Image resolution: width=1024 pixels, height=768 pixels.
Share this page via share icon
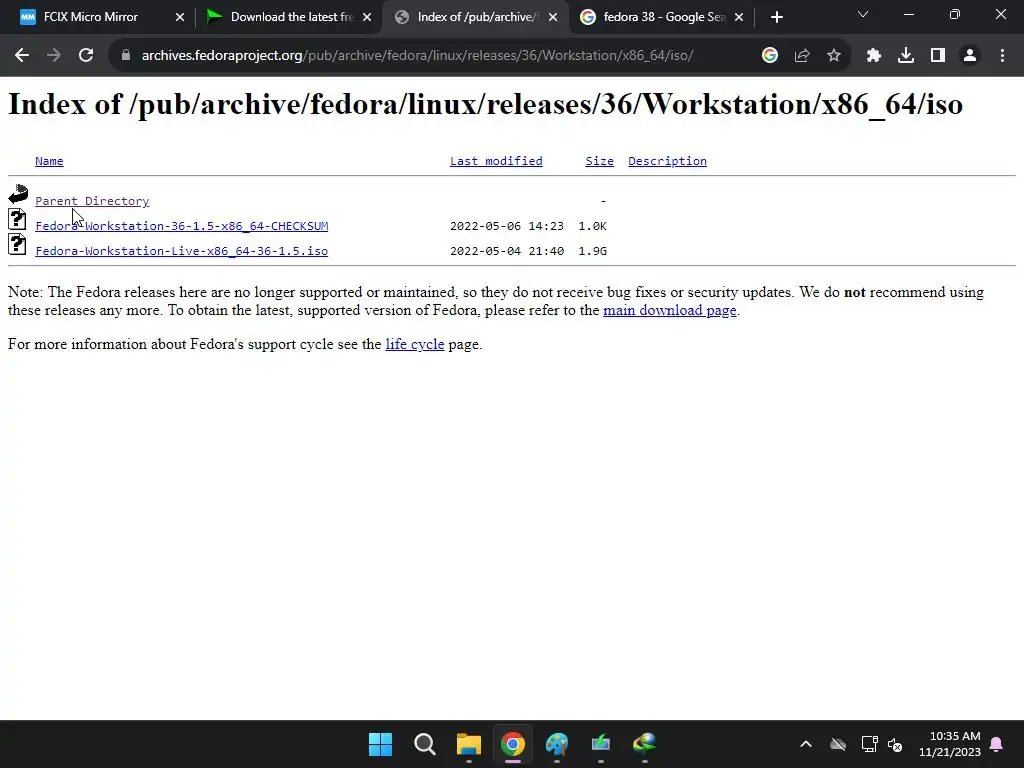click(x=802, y=56)
